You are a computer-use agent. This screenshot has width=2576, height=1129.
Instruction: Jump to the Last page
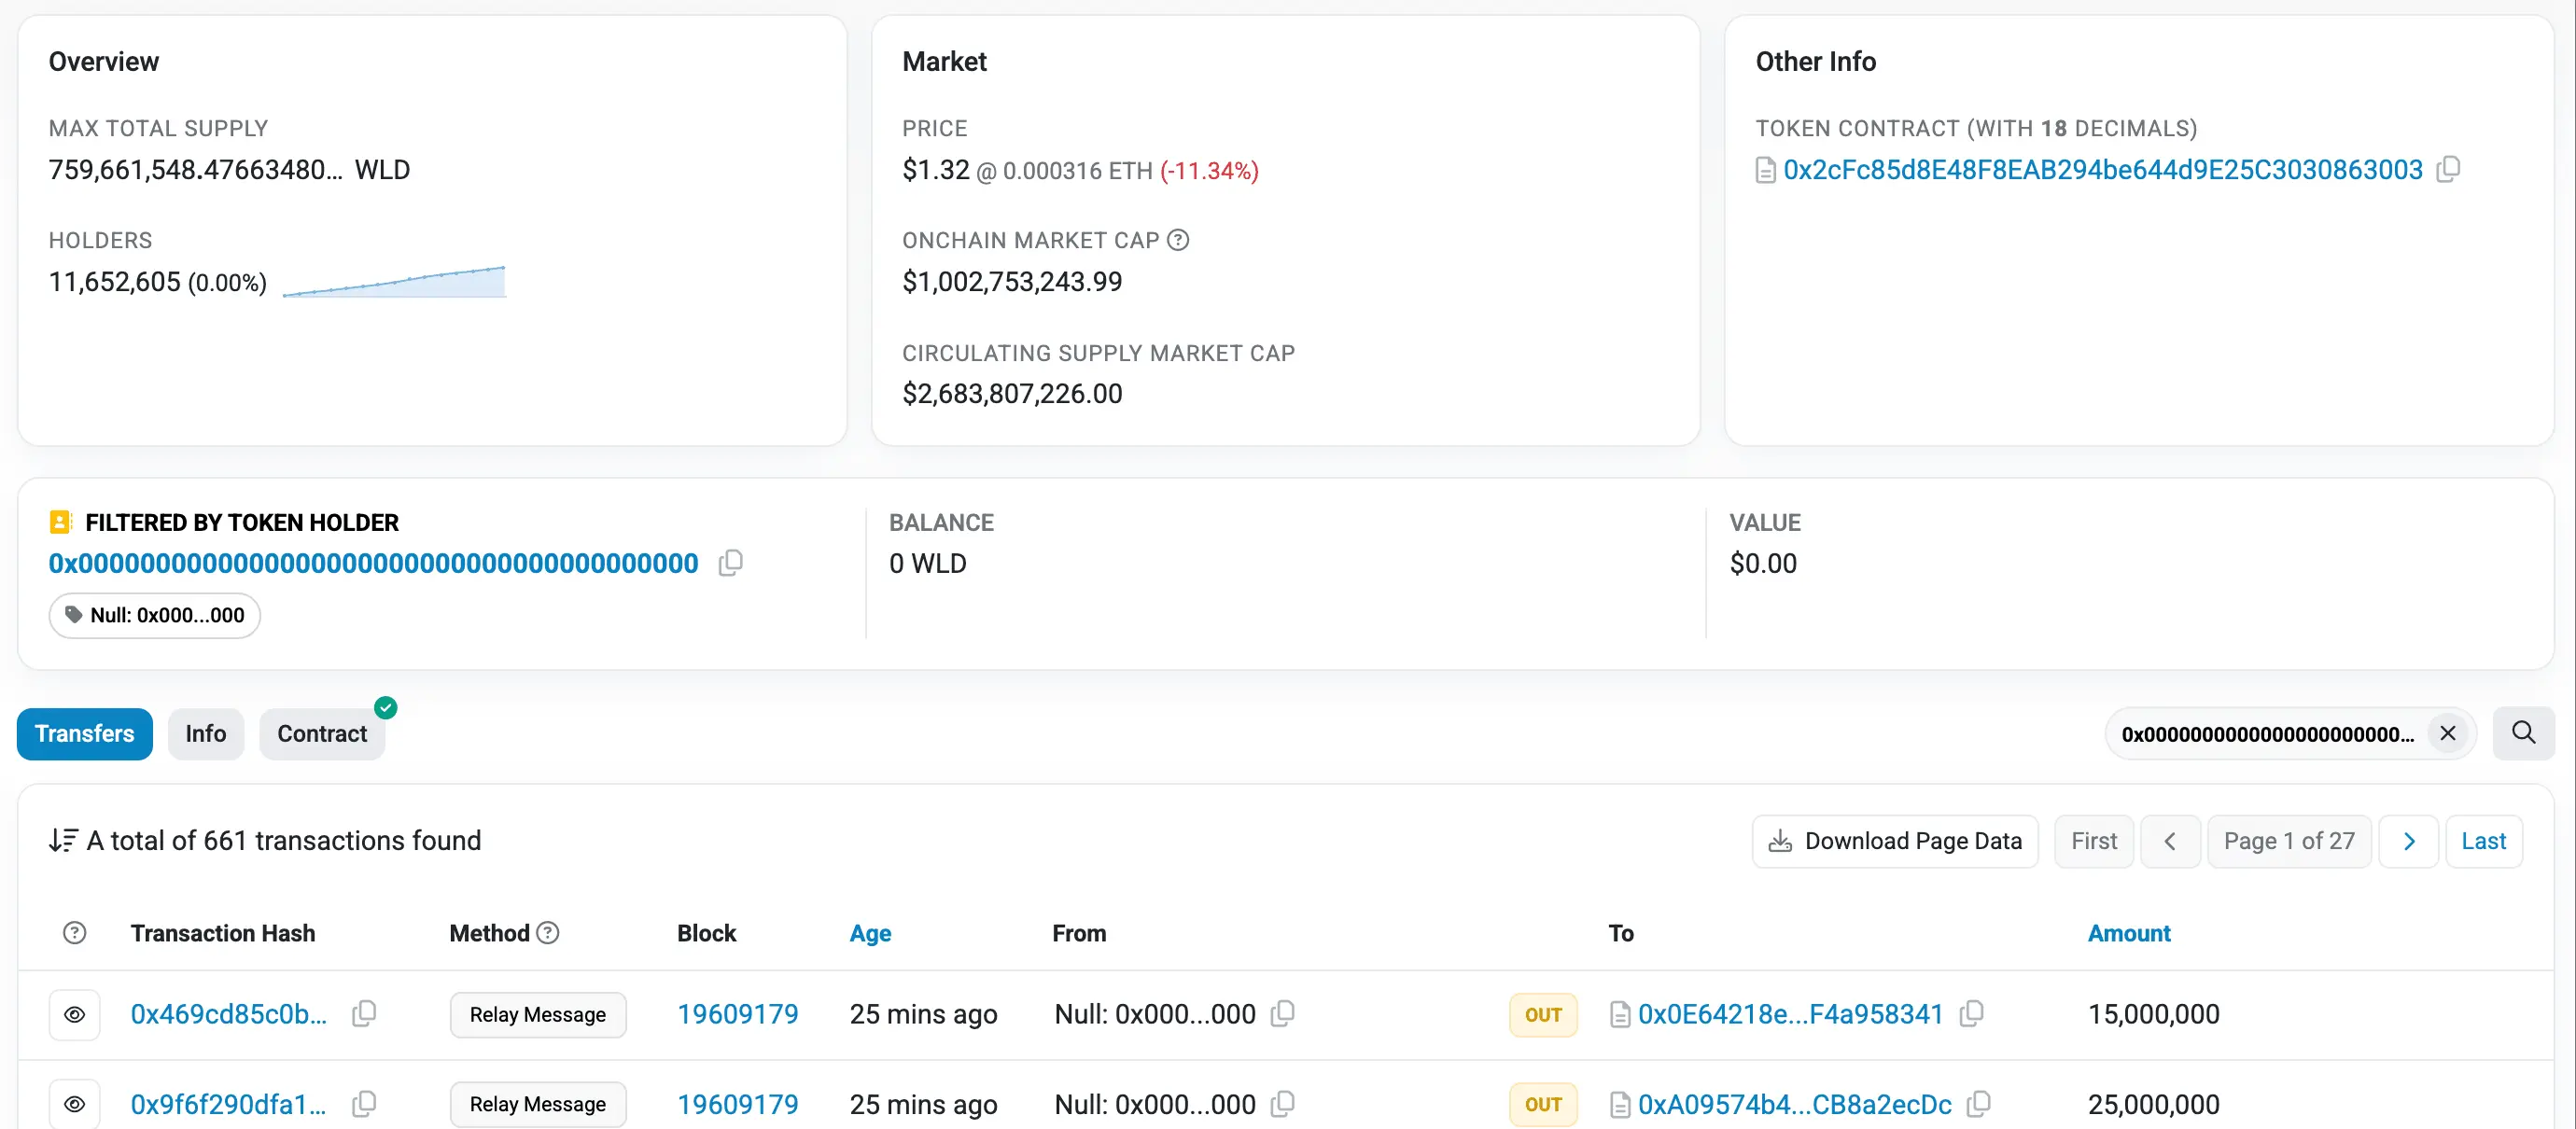(x=2483, y=841)
